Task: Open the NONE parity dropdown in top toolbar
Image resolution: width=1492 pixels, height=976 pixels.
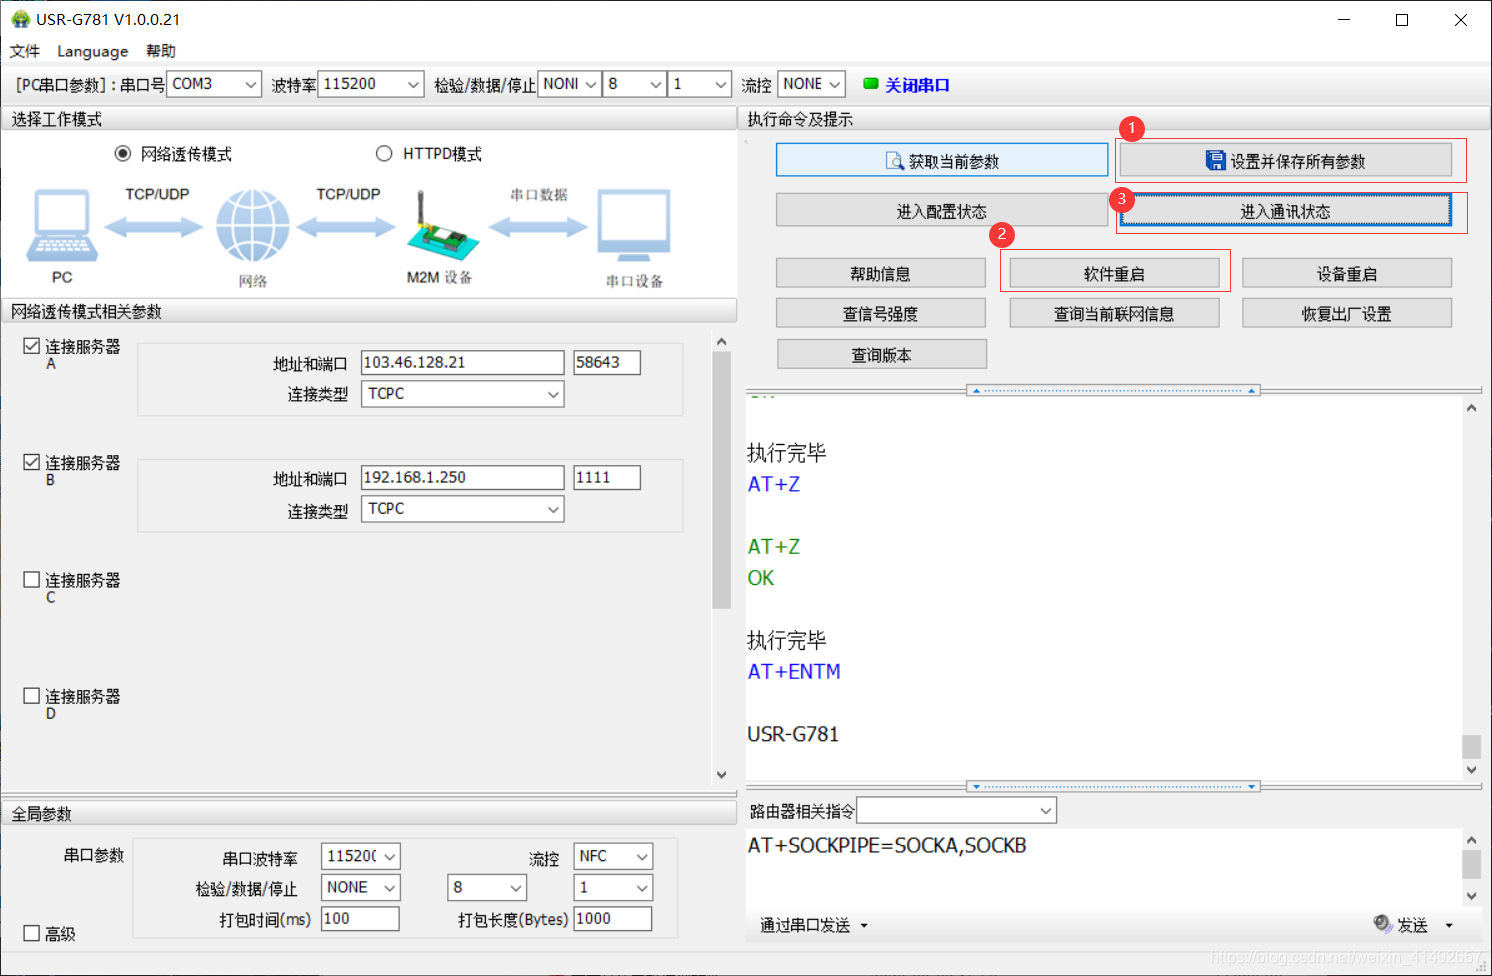Action: pos(569,84)
